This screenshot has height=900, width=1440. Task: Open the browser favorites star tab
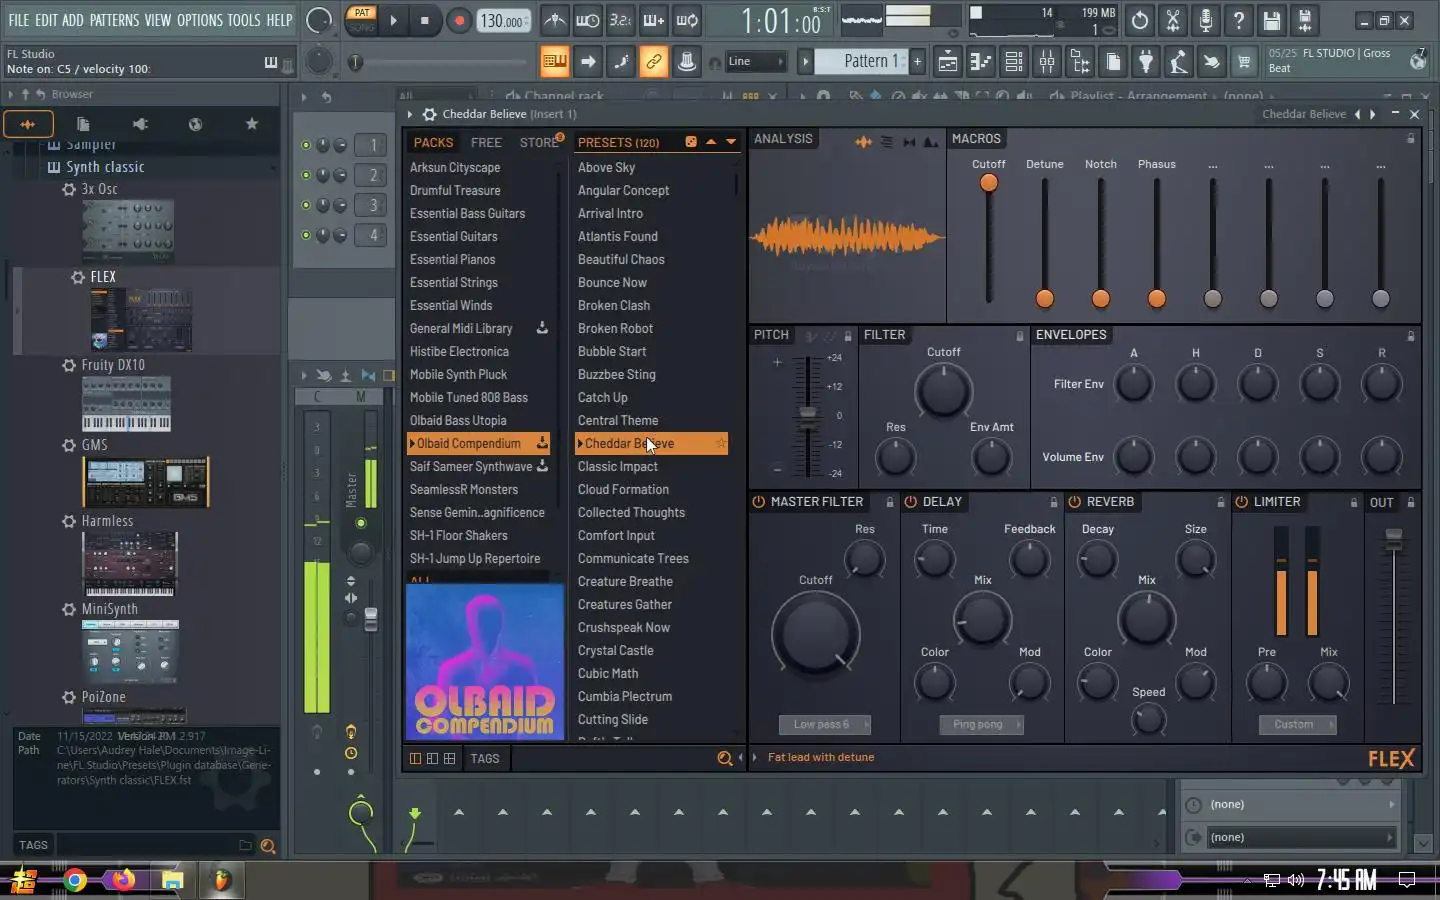[252, 124]
